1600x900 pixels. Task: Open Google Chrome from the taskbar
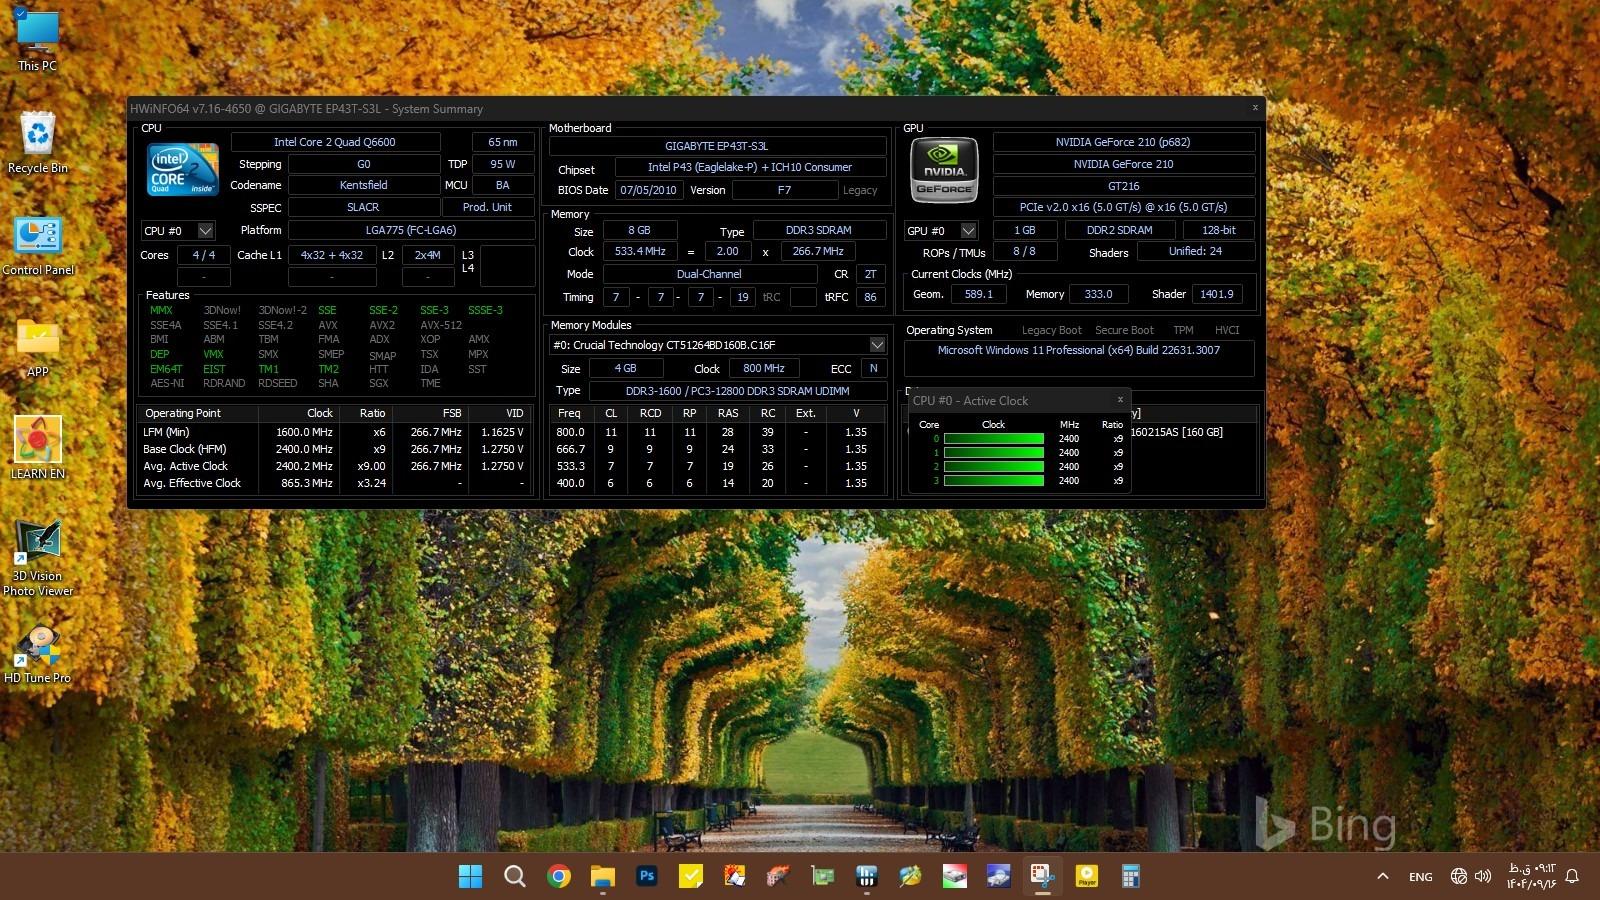(x=559, y=876)
